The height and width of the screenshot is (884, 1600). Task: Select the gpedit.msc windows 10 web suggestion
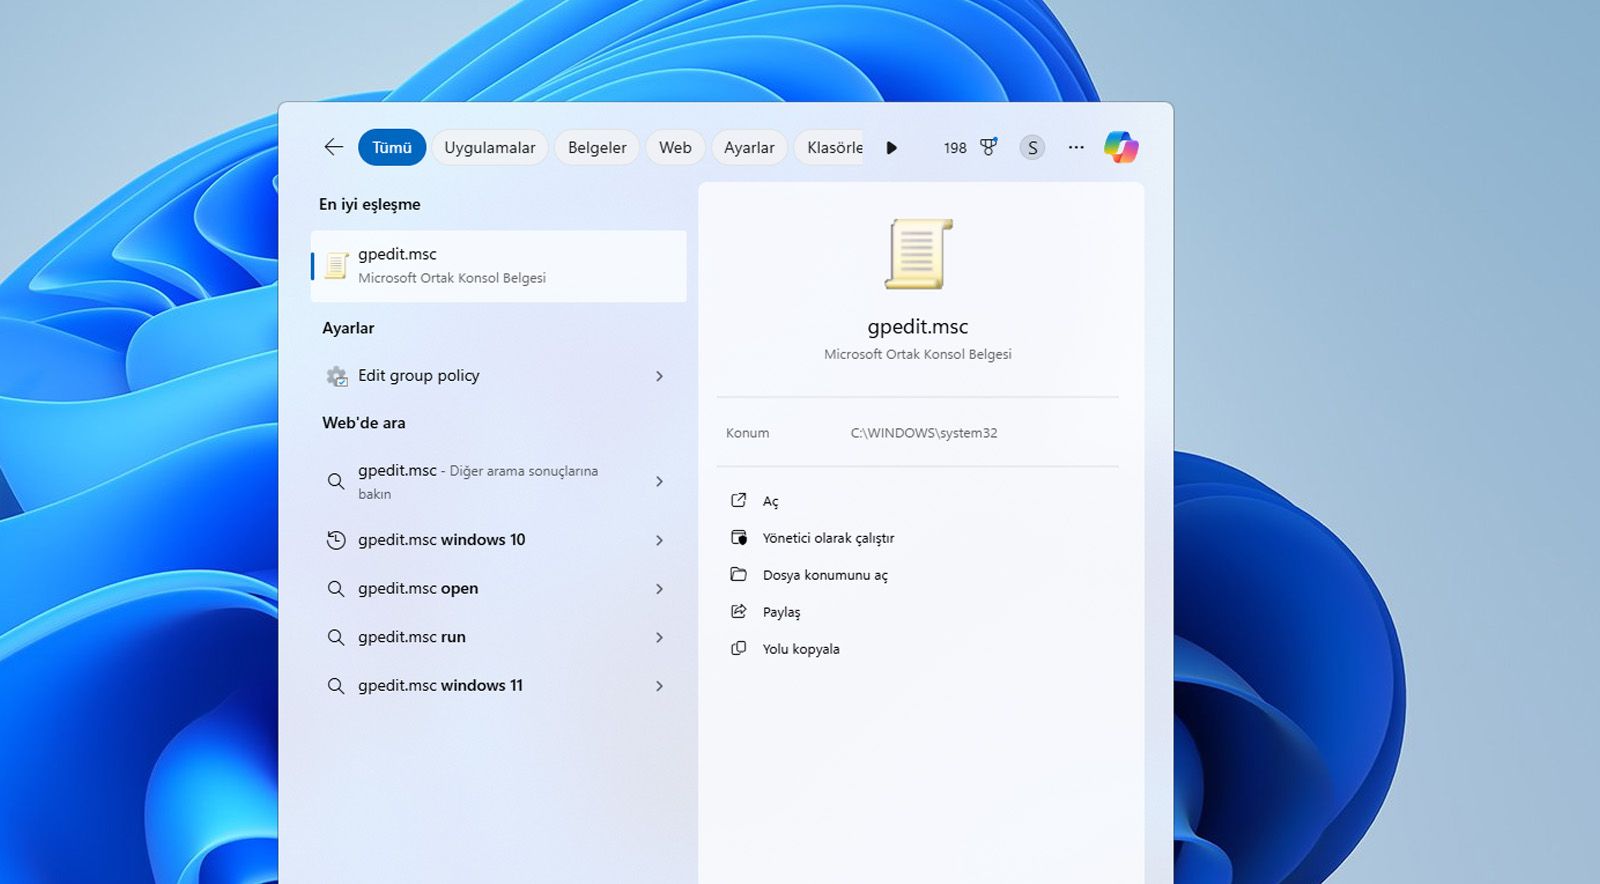(x=499, y=540)
